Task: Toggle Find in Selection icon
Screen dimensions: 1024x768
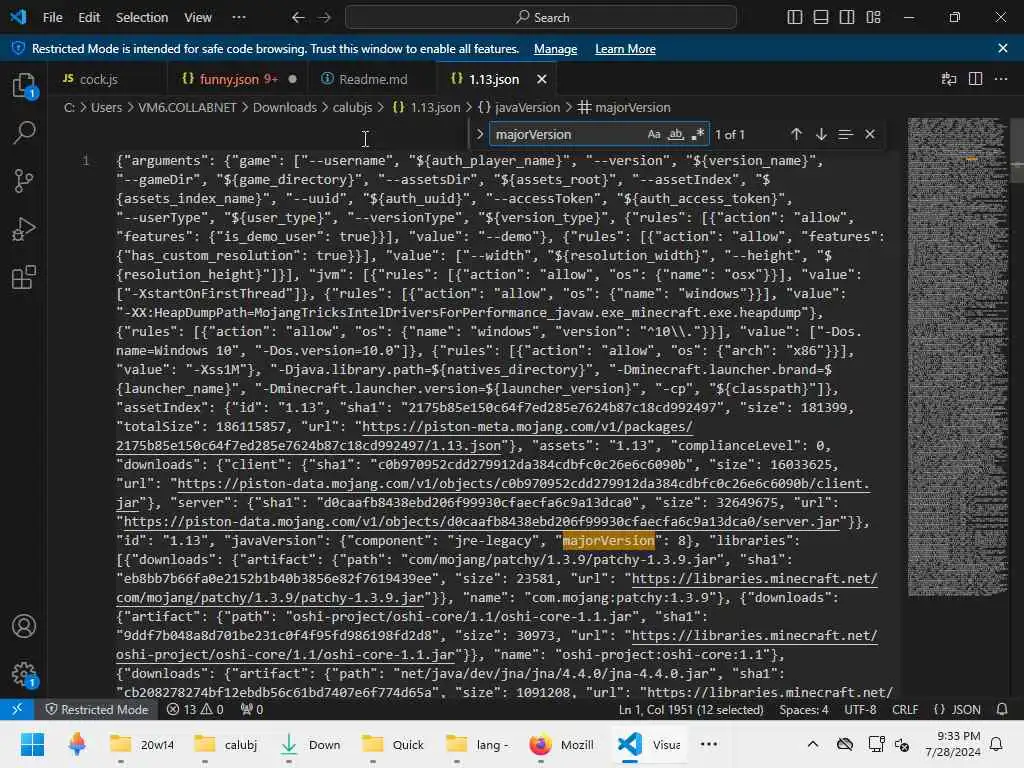Action: (x=845, y=135)
